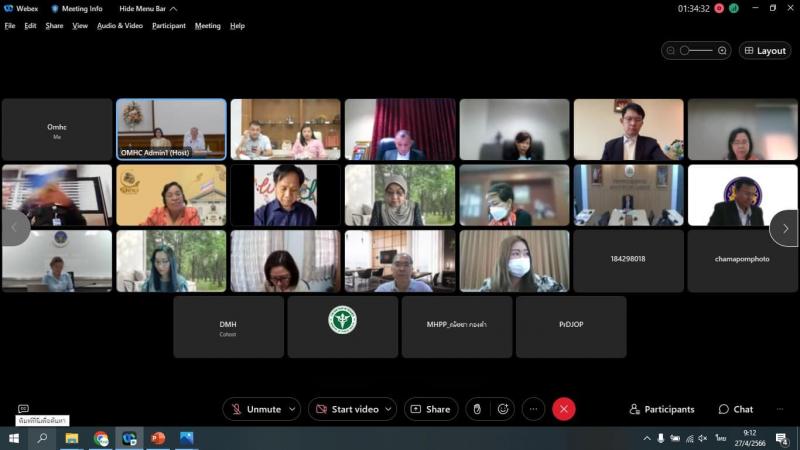Toggle the Participants panel

tap(662, 409)
